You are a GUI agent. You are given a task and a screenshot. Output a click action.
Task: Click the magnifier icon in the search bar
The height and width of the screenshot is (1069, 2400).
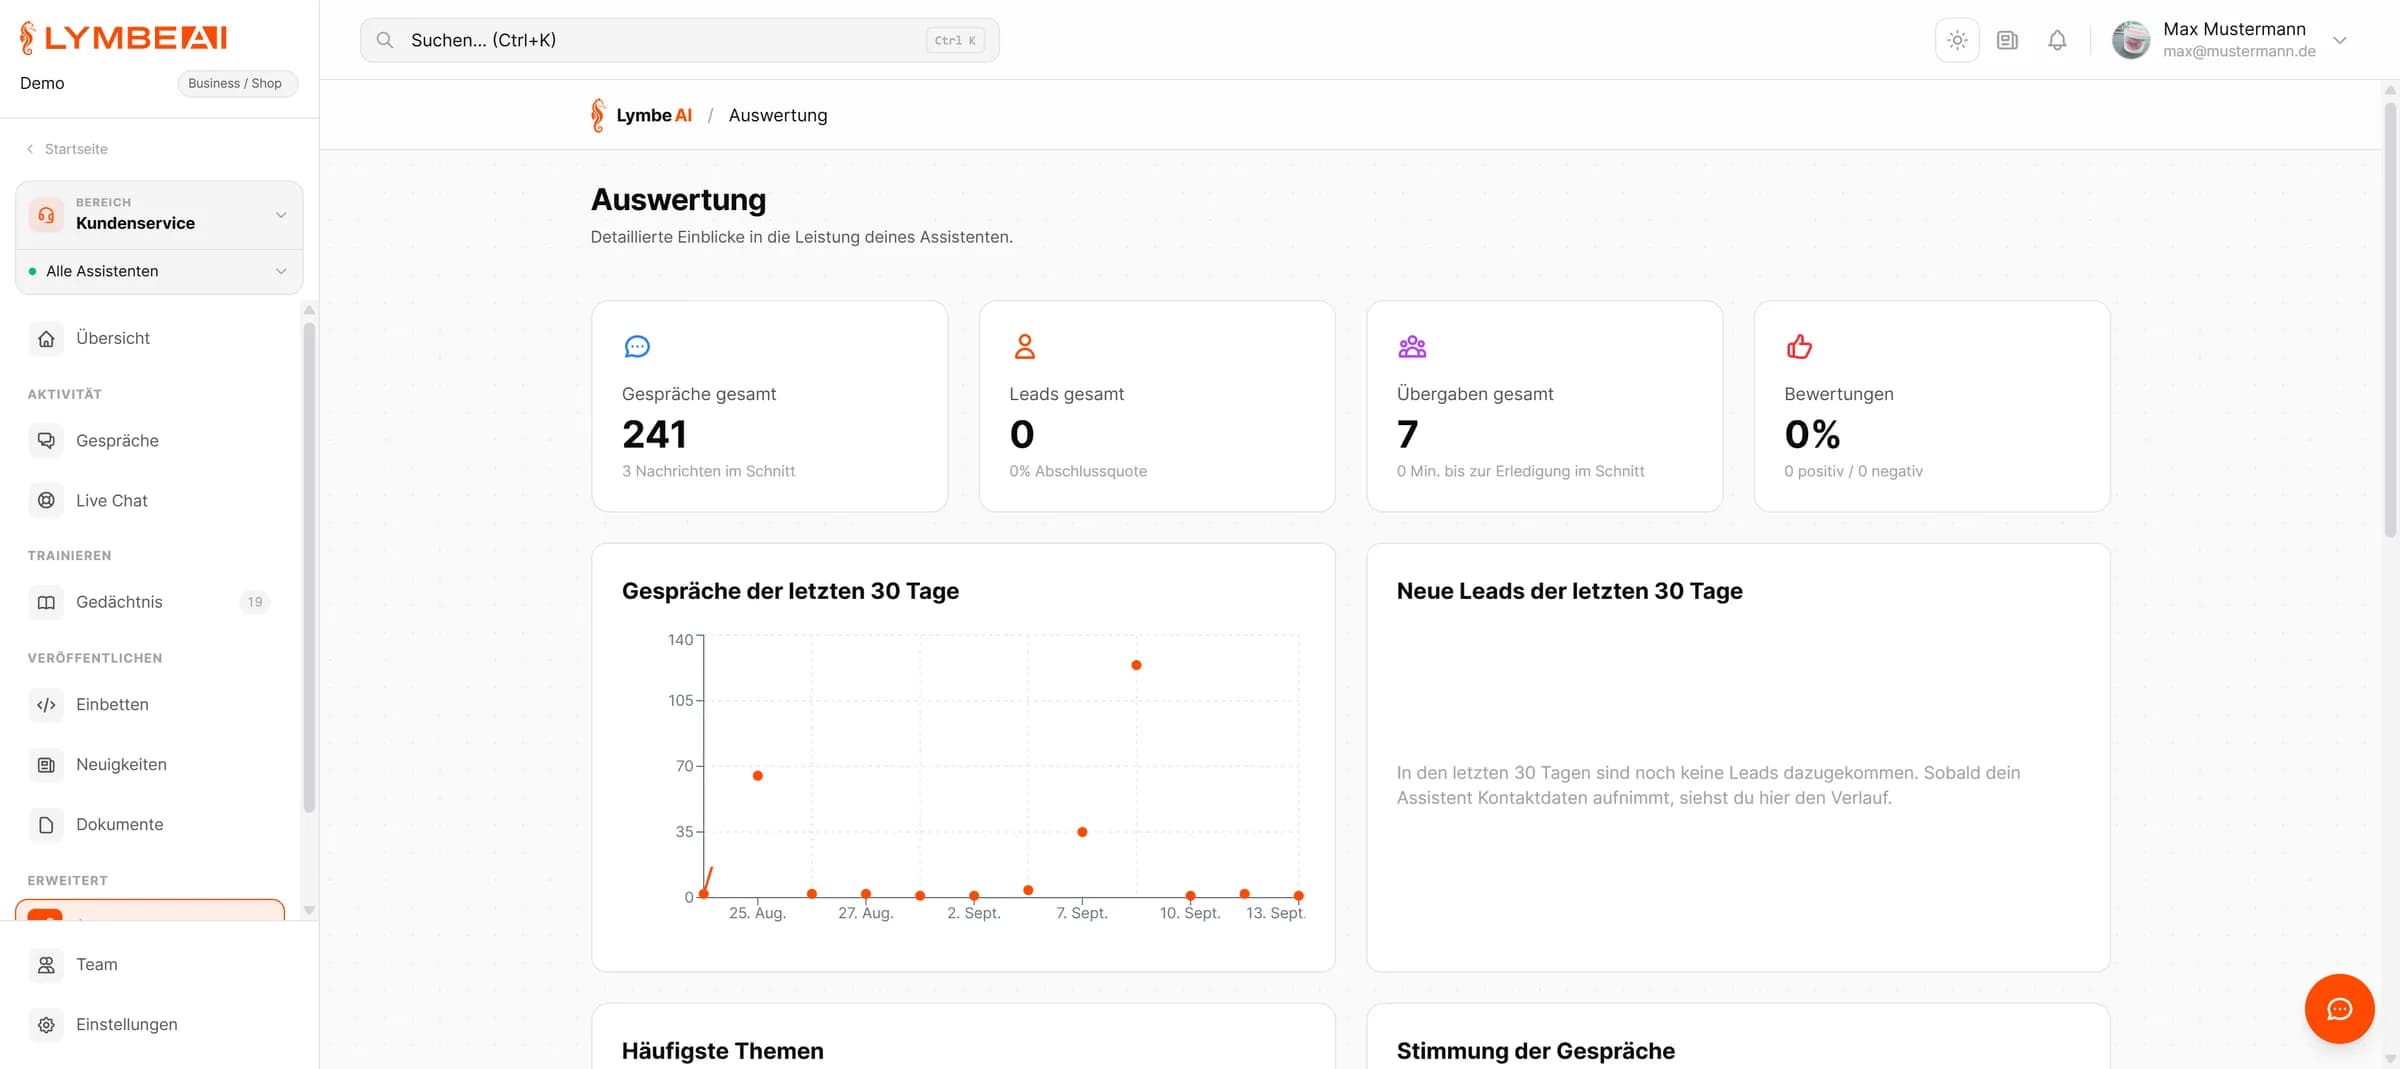[385, 40]
